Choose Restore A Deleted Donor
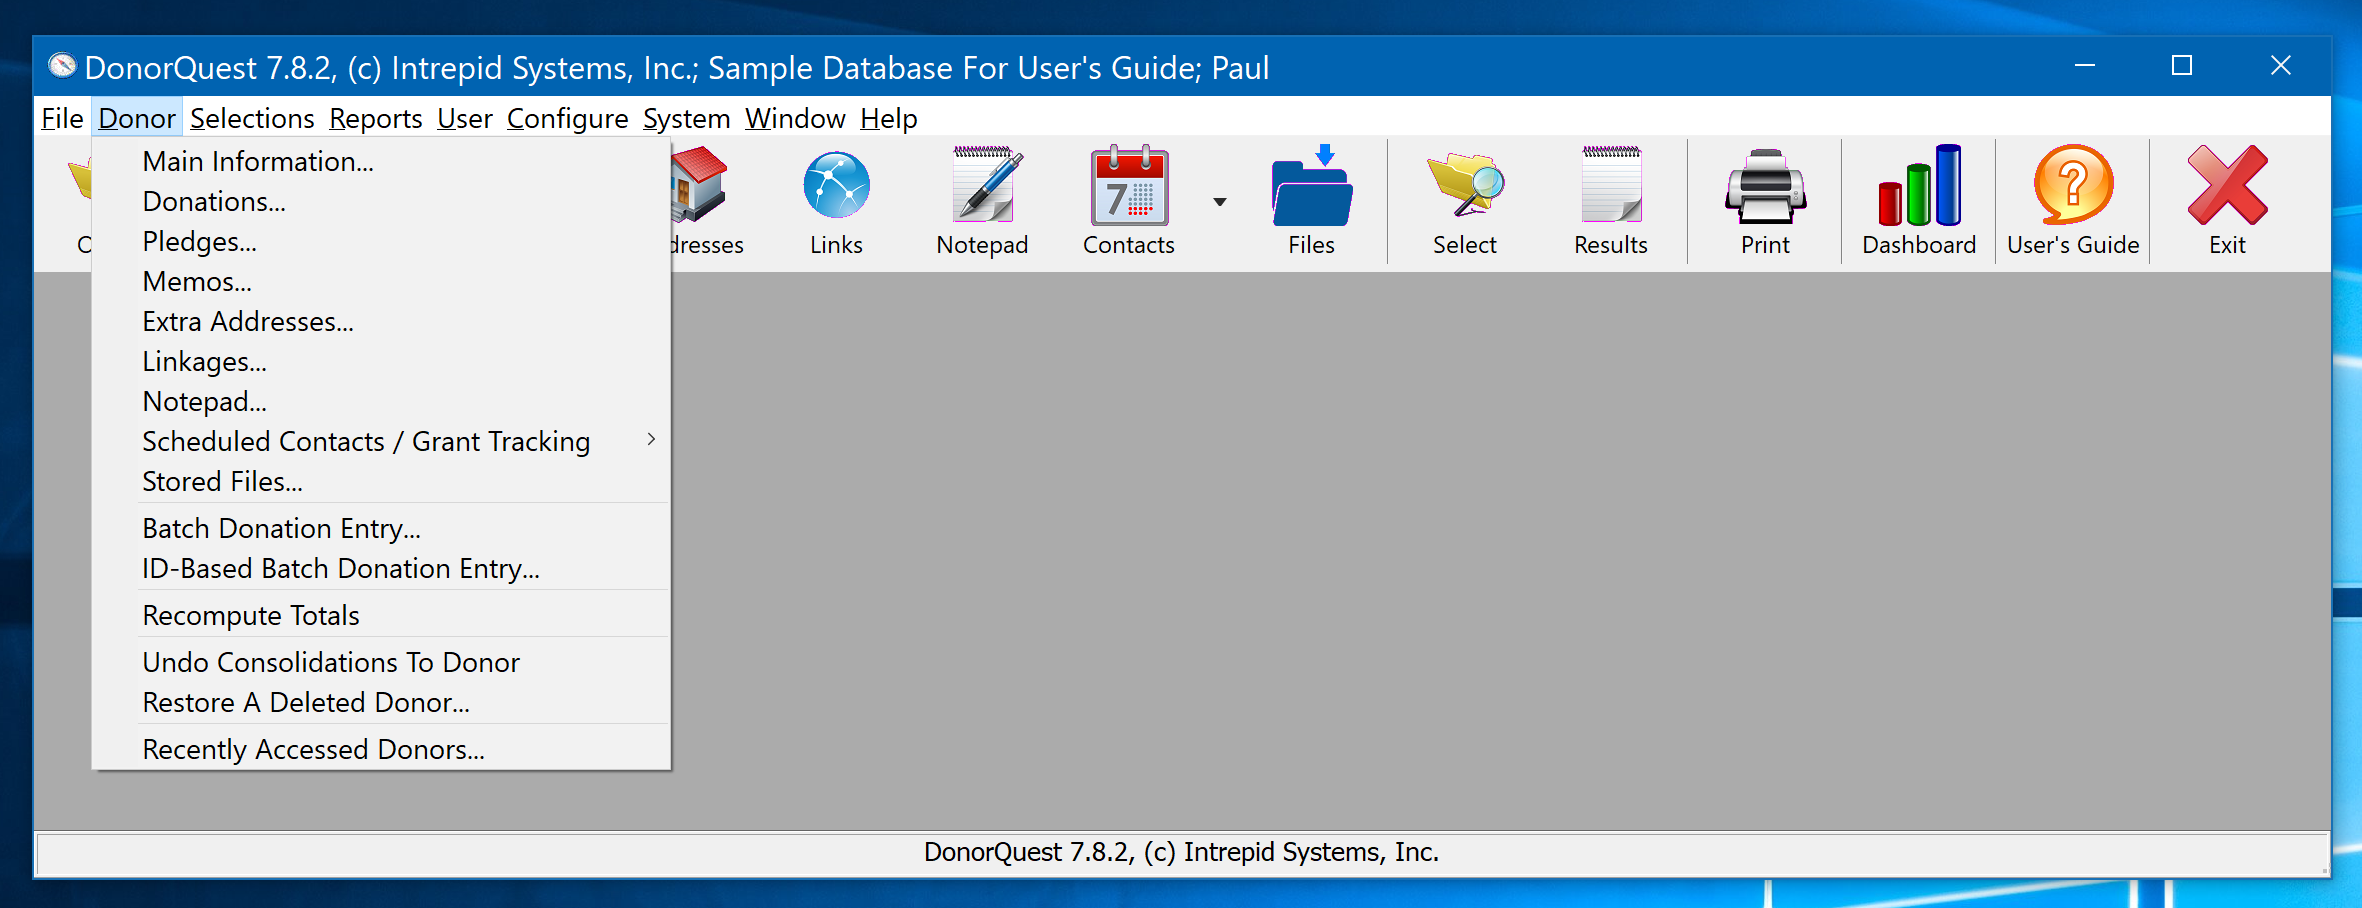This screenshot has width=2362, height=908. [x=381, y=702]
